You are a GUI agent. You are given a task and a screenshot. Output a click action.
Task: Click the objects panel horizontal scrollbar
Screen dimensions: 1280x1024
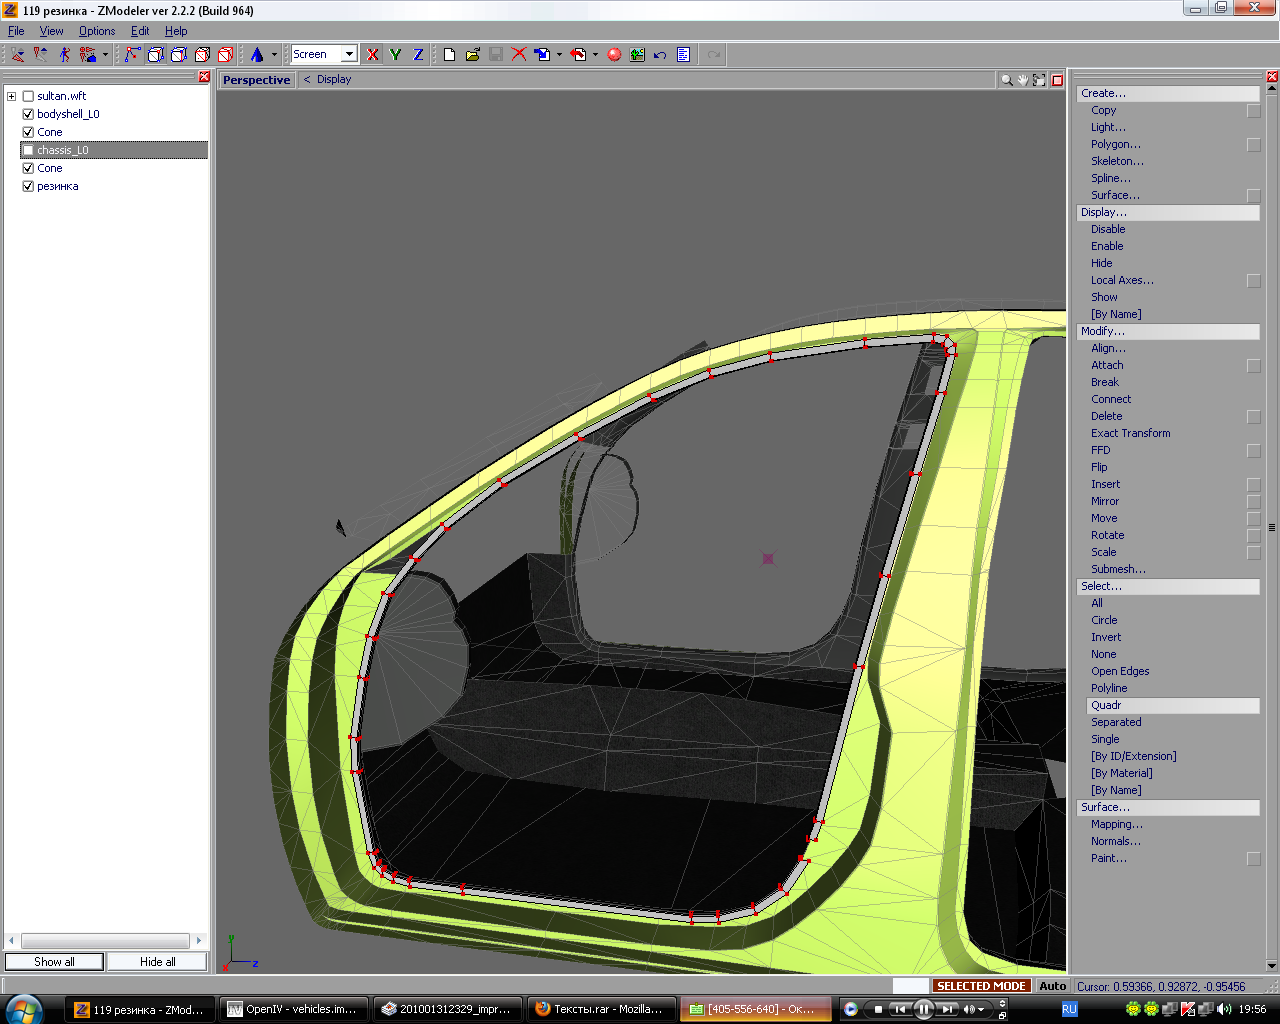click(x=105, y=941)
